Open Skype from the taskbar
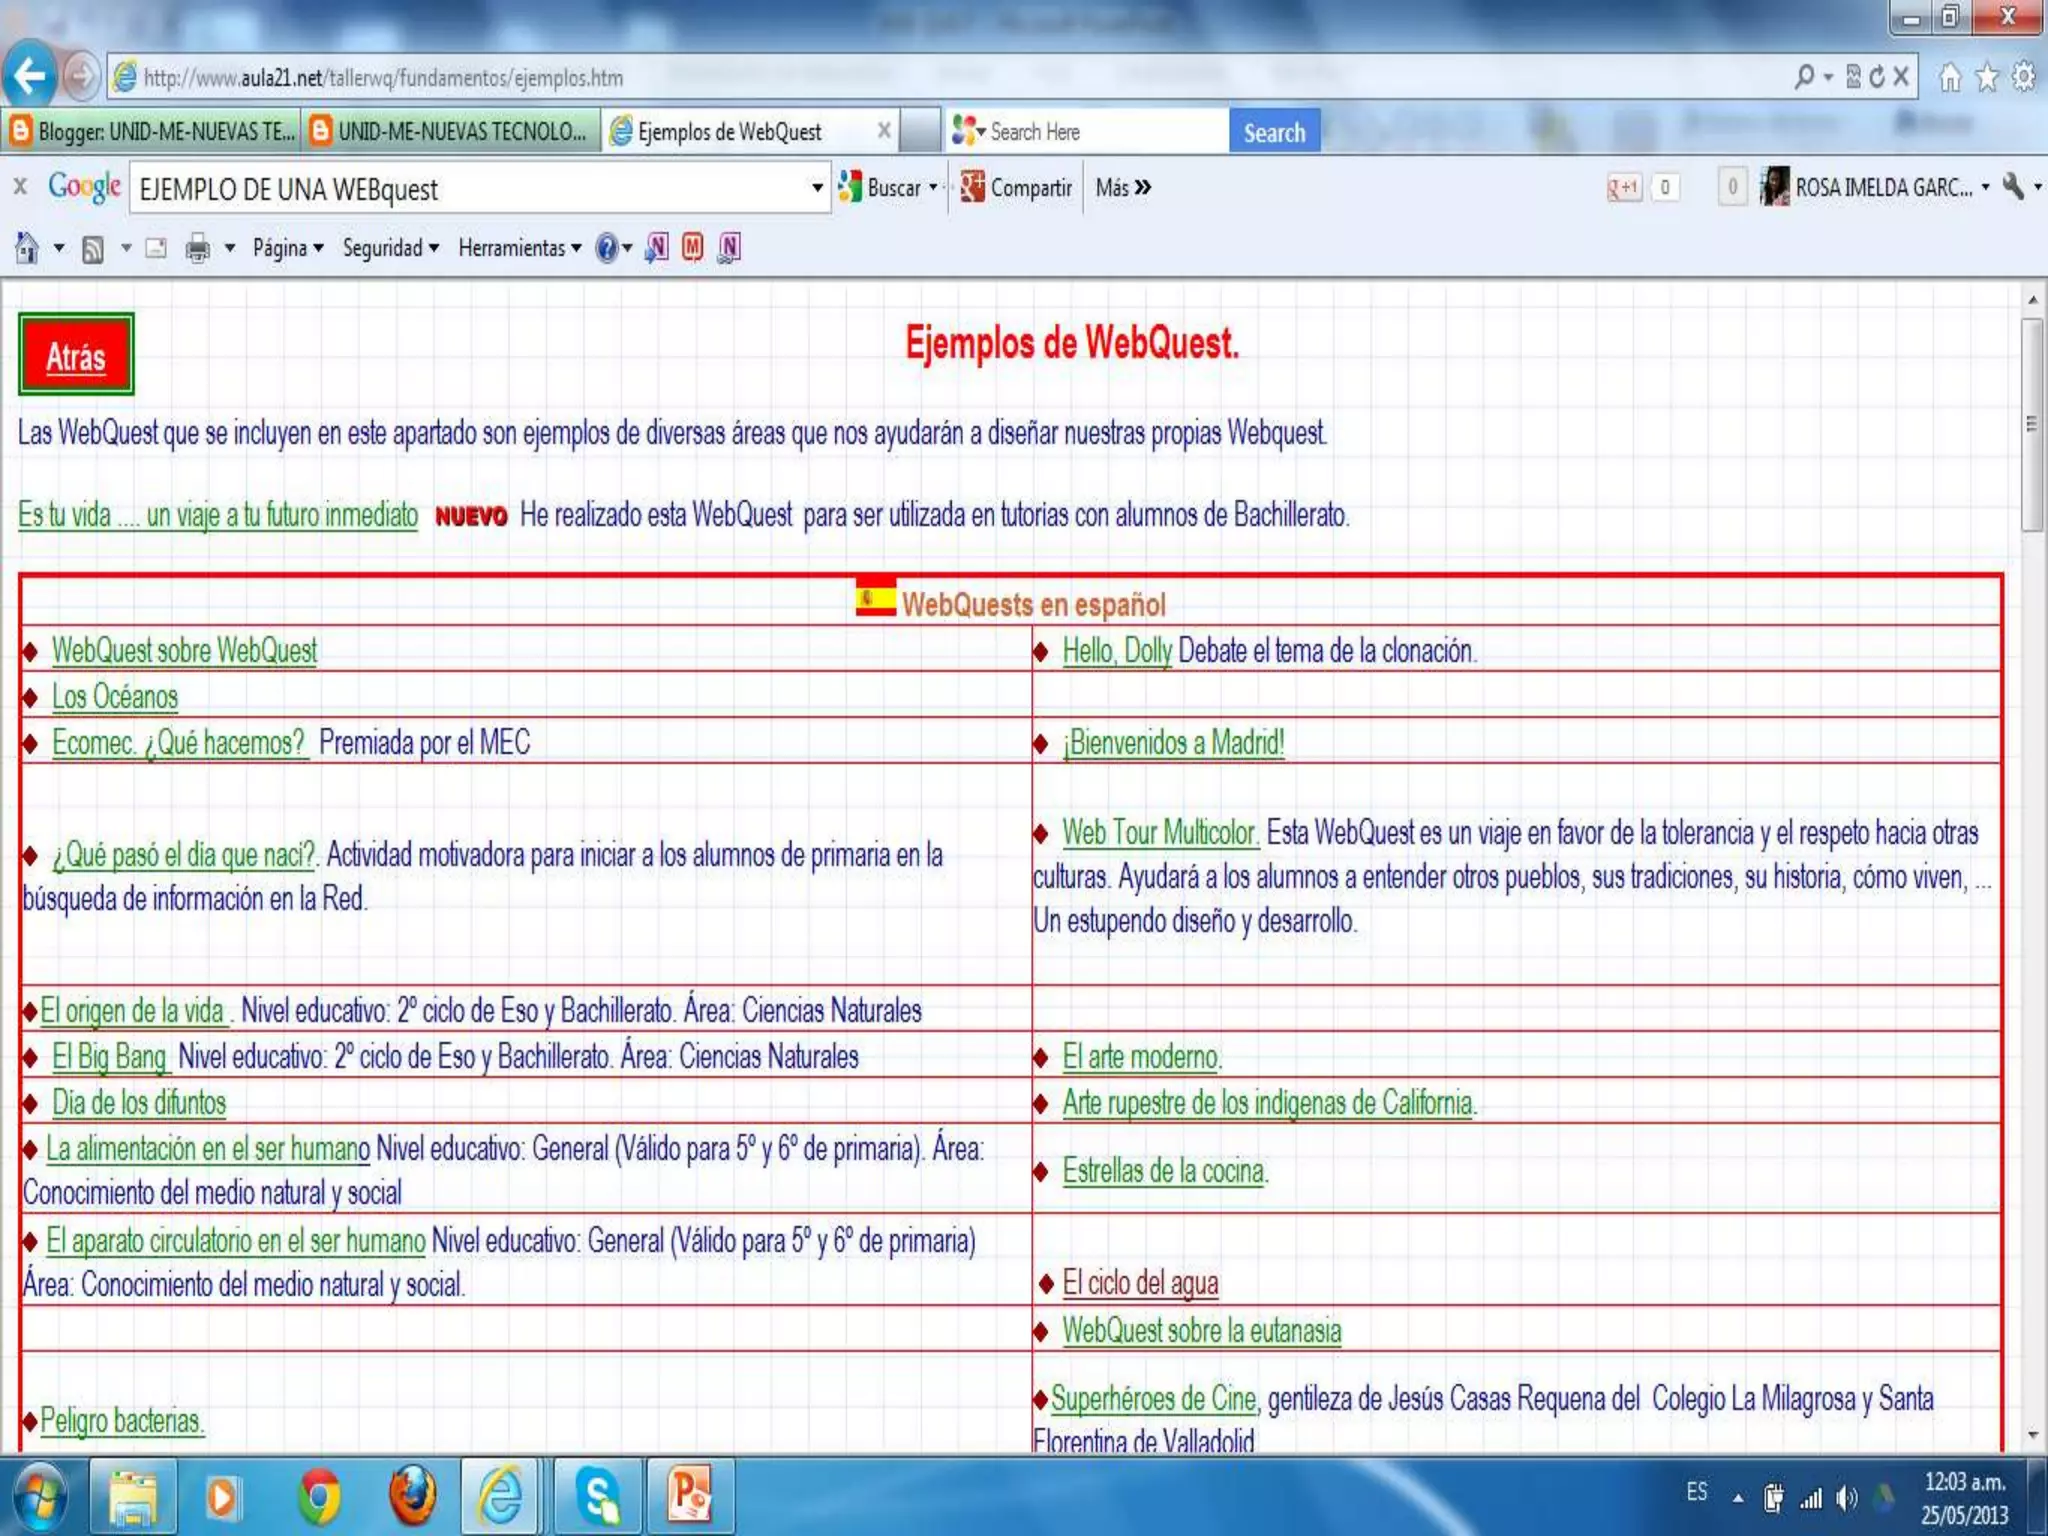Image resolution: width=2048 pixels, height=1536 pixels. pyautogui.click(x=597, y=1497)
